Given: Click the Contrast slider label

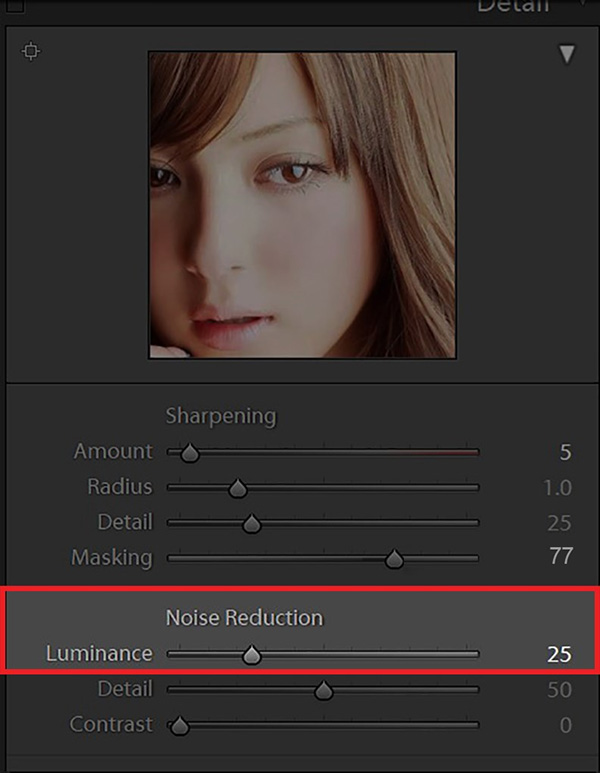Looking at the screenshot, I should click(111, 725).
